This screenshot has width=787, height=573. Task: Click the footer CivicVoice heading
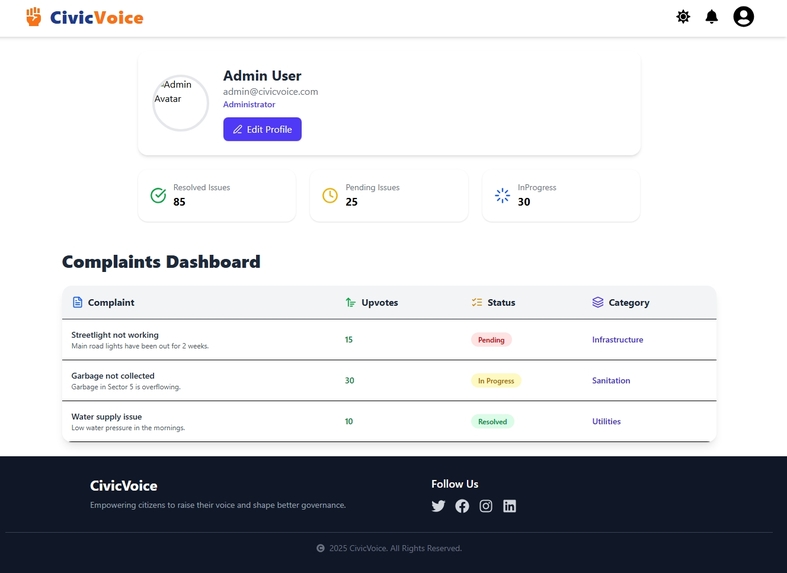tap(123, 486)
